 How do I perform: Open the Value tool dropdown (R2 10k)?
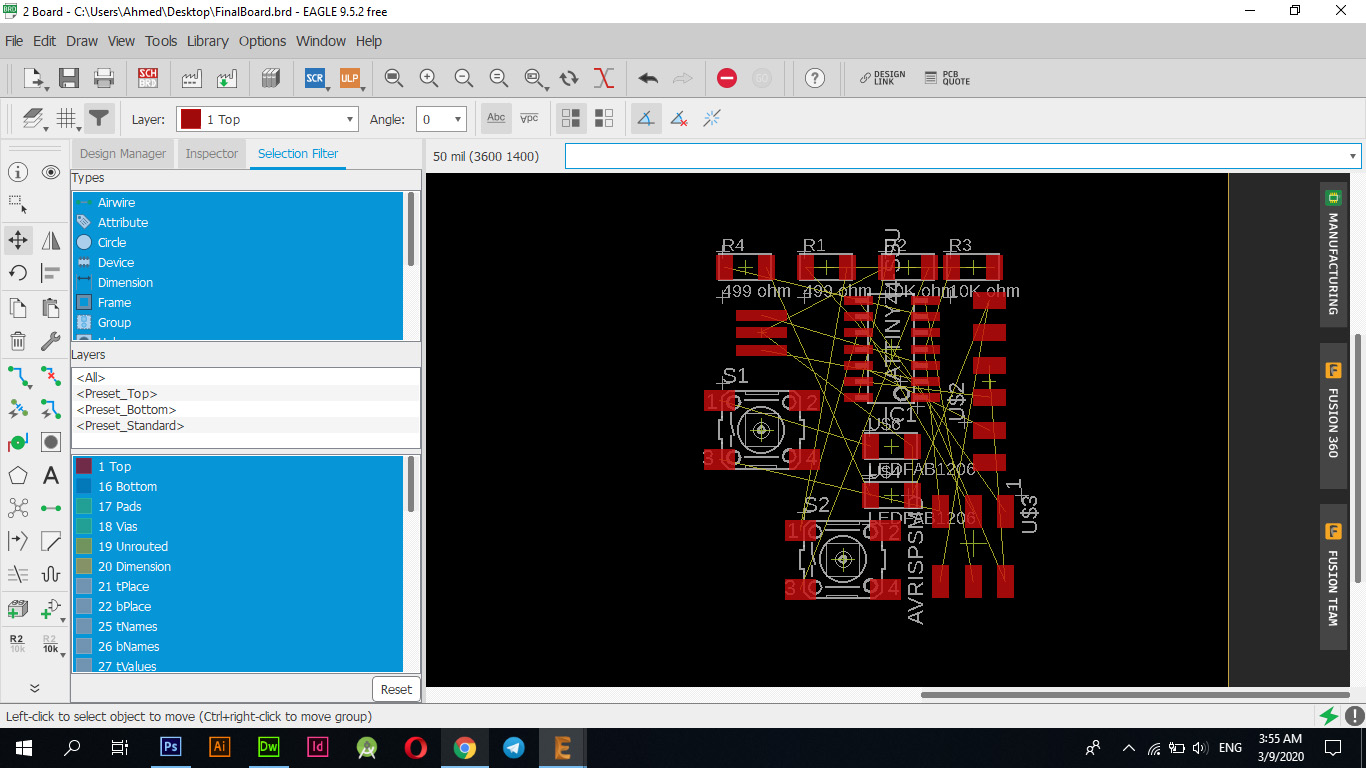(x=51, y=642)
